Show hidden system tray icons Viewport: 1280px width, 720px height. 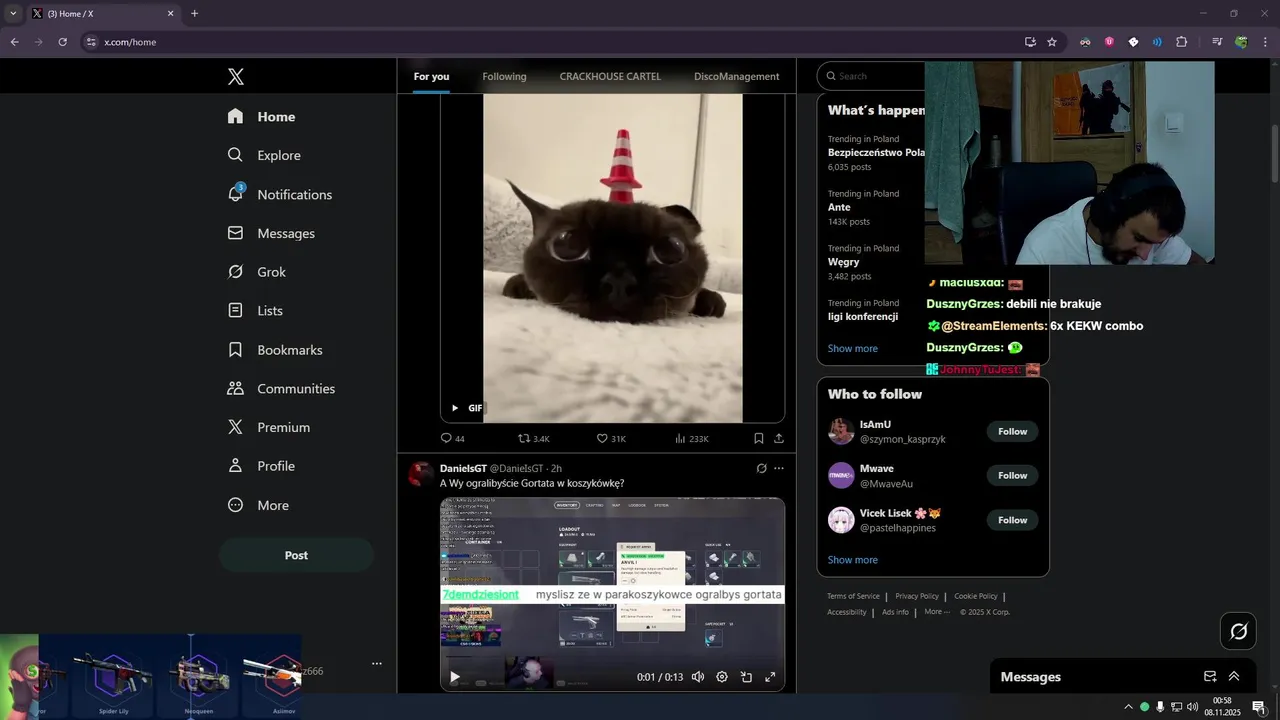coord(1129,707)
